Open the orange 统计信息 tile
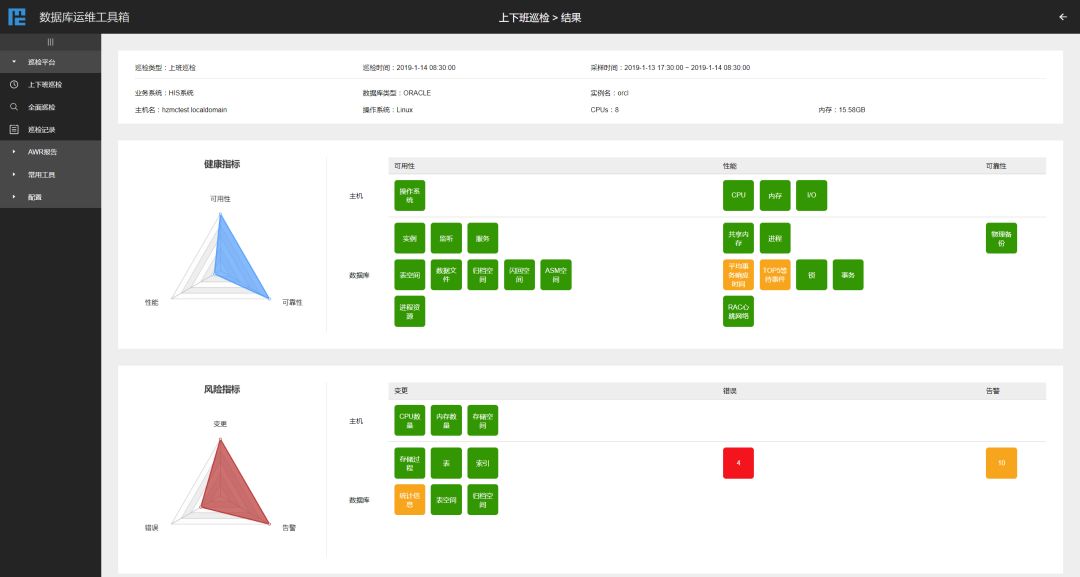Image resolution: width=1080 pixels, height=577 pixels. (409, 500)
